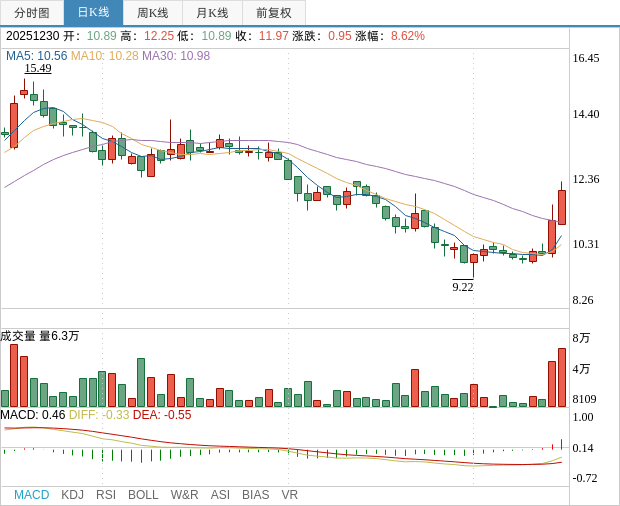The height and width of the screenshot is (506, 620).
Task: Select the BOLL indicator
Action: coord(143,495)
